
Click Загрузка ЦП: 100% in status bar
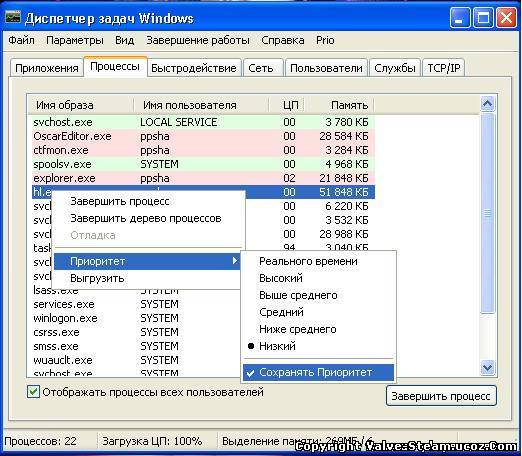point(152,441)
